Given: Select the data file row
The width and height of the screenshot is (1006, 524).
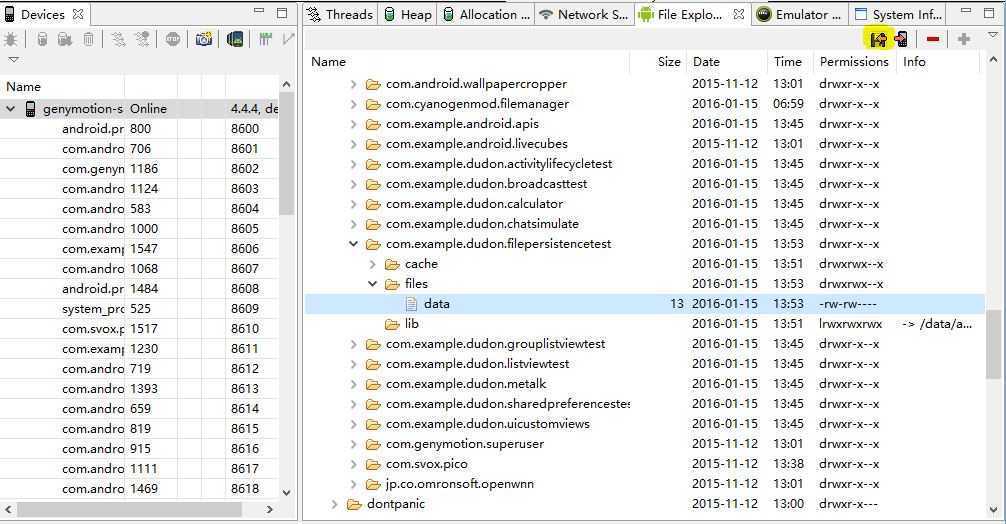Looking at the screenshot, I should point(645,304).
